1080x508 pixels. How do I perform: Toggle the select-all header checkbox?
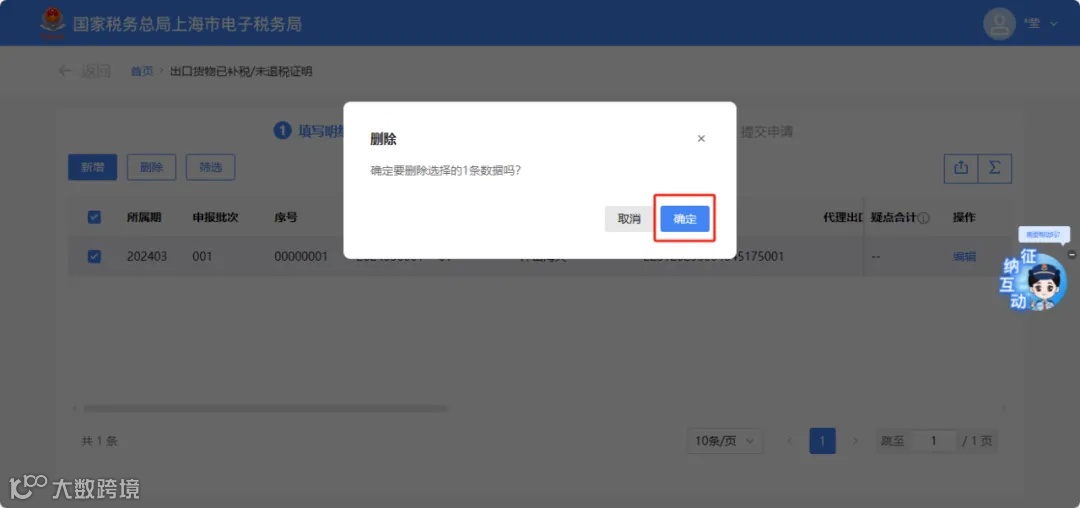[94, 218]
